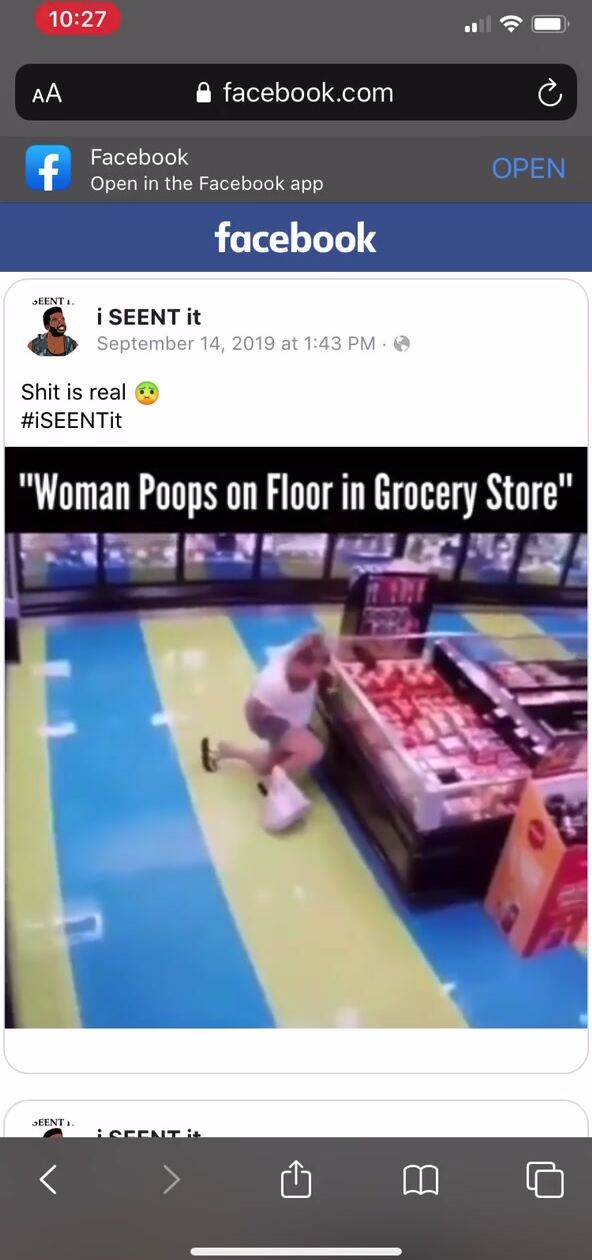The image size is (592, 1260).
Task: Open the i SEENT it page name
Action: pos(148,317)
